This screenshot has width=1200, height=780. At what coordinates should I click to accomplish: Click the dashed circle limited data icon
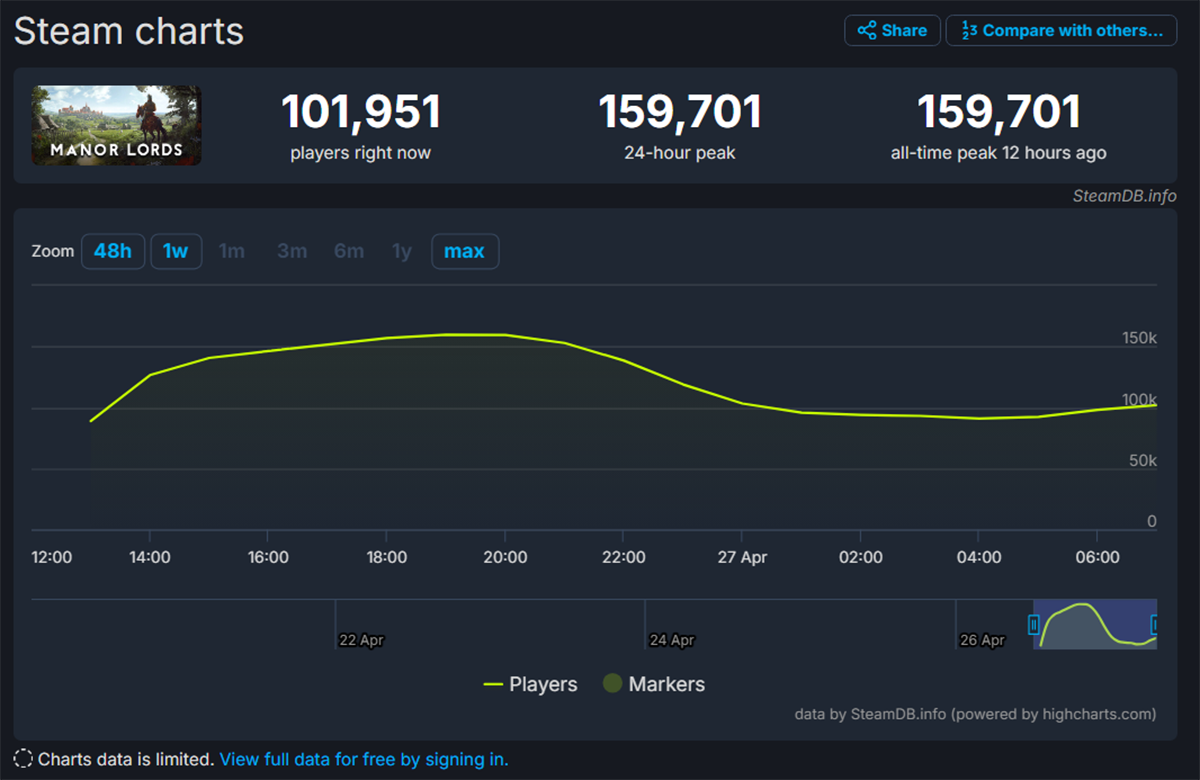tap(23, 759)
